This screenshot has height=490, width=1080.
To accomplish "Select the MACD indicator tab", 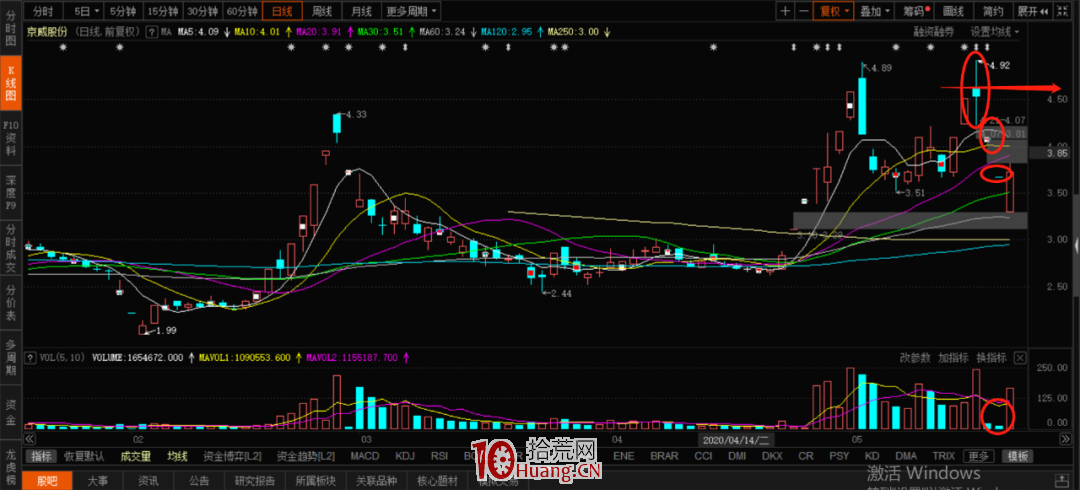I will 364,456.
